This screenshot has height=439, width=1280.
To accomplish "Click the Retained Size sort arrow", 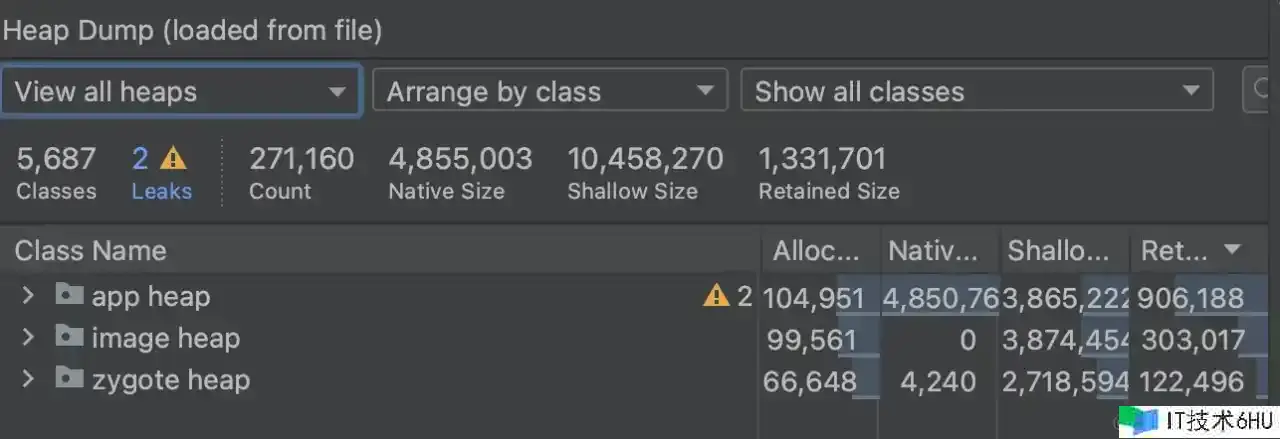I will 1232,250.
